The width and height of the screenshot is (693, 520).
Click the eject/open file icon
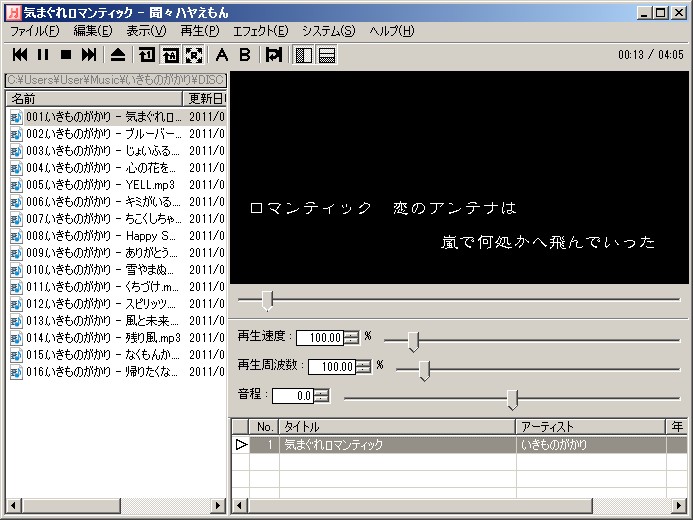tap(118, 54)
